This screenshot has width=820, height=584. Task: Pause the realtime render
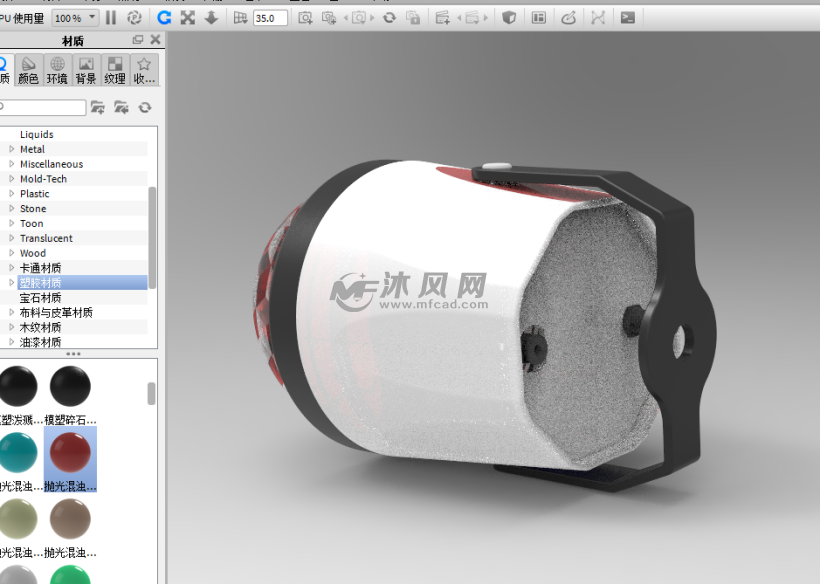tap(111, 16)
